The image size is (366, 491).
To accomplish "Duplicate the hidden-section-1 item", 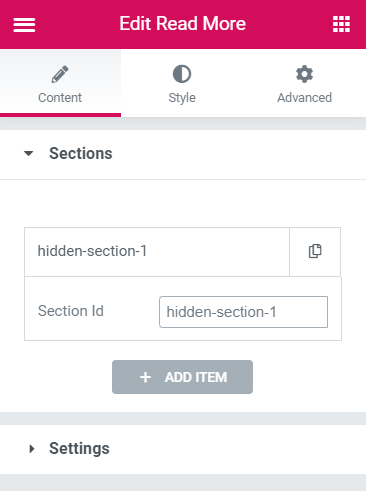I will coord(315,251).
